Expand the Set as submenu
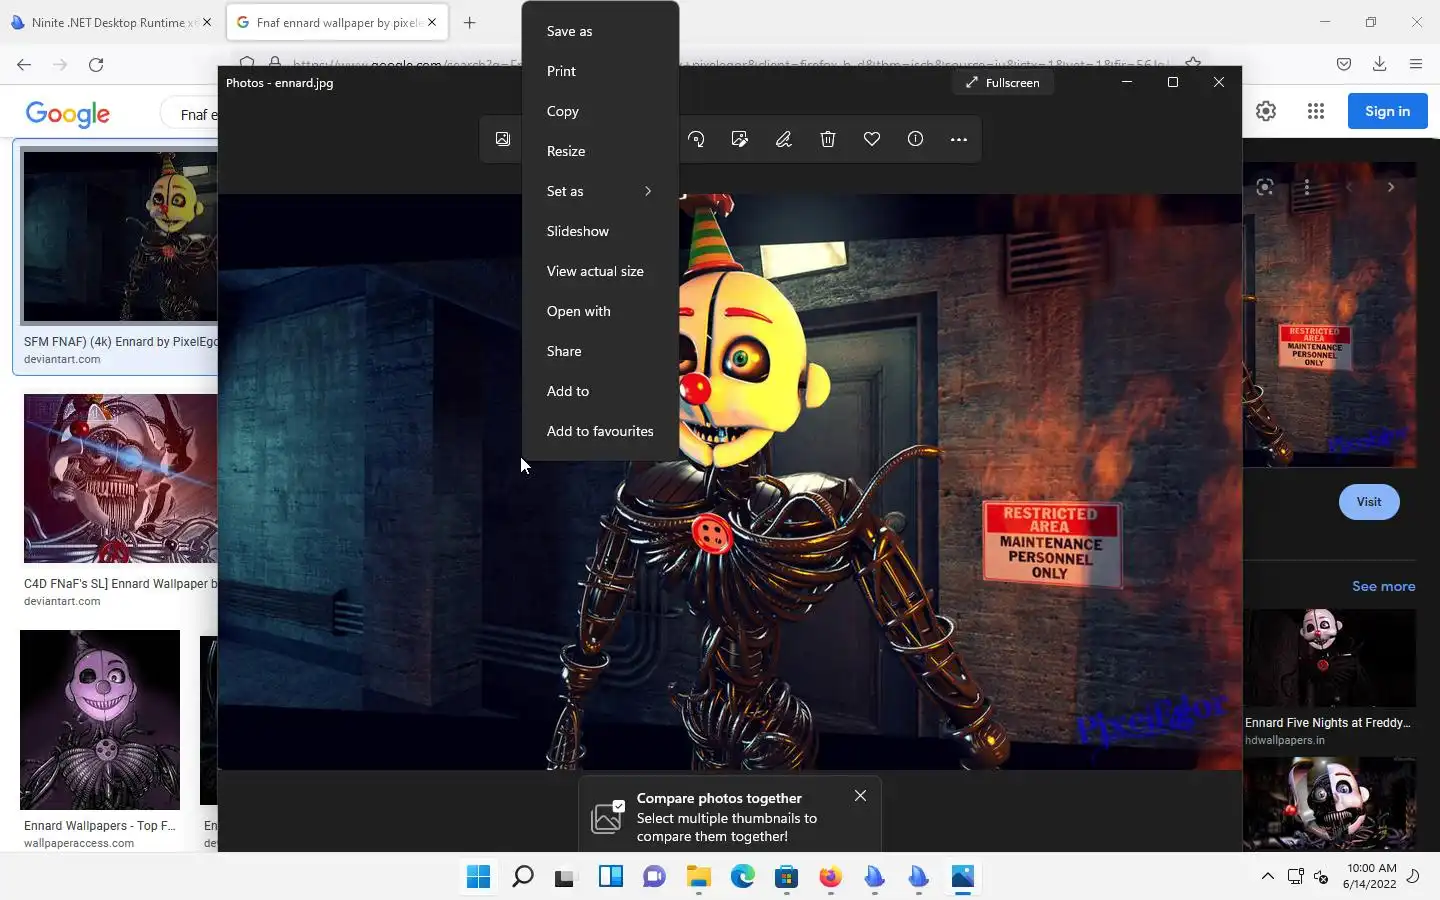 pos(599,191)
